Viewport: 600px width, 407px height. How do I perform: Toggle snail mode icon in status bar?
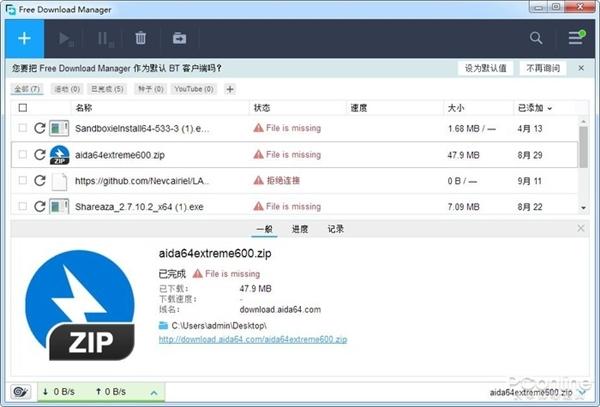pyautogui.click(x=21, y=392)
